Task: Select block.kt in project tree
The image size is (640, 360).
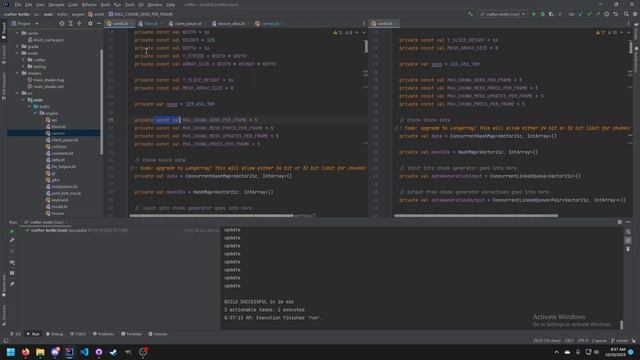Action: tap(56, 127)
